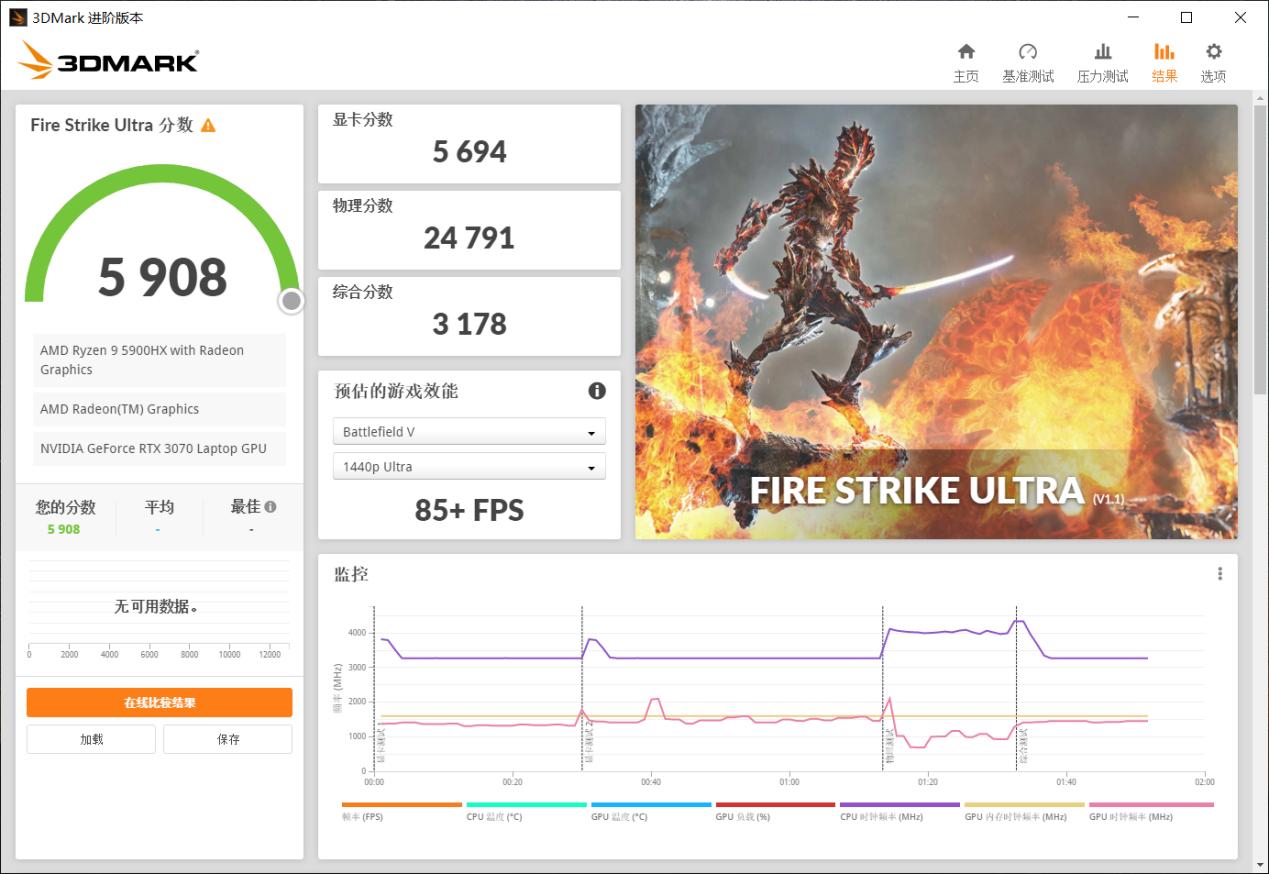
Task: Switch to the 压力测试 (Stress Test) tab
Action: [1101, 60]
